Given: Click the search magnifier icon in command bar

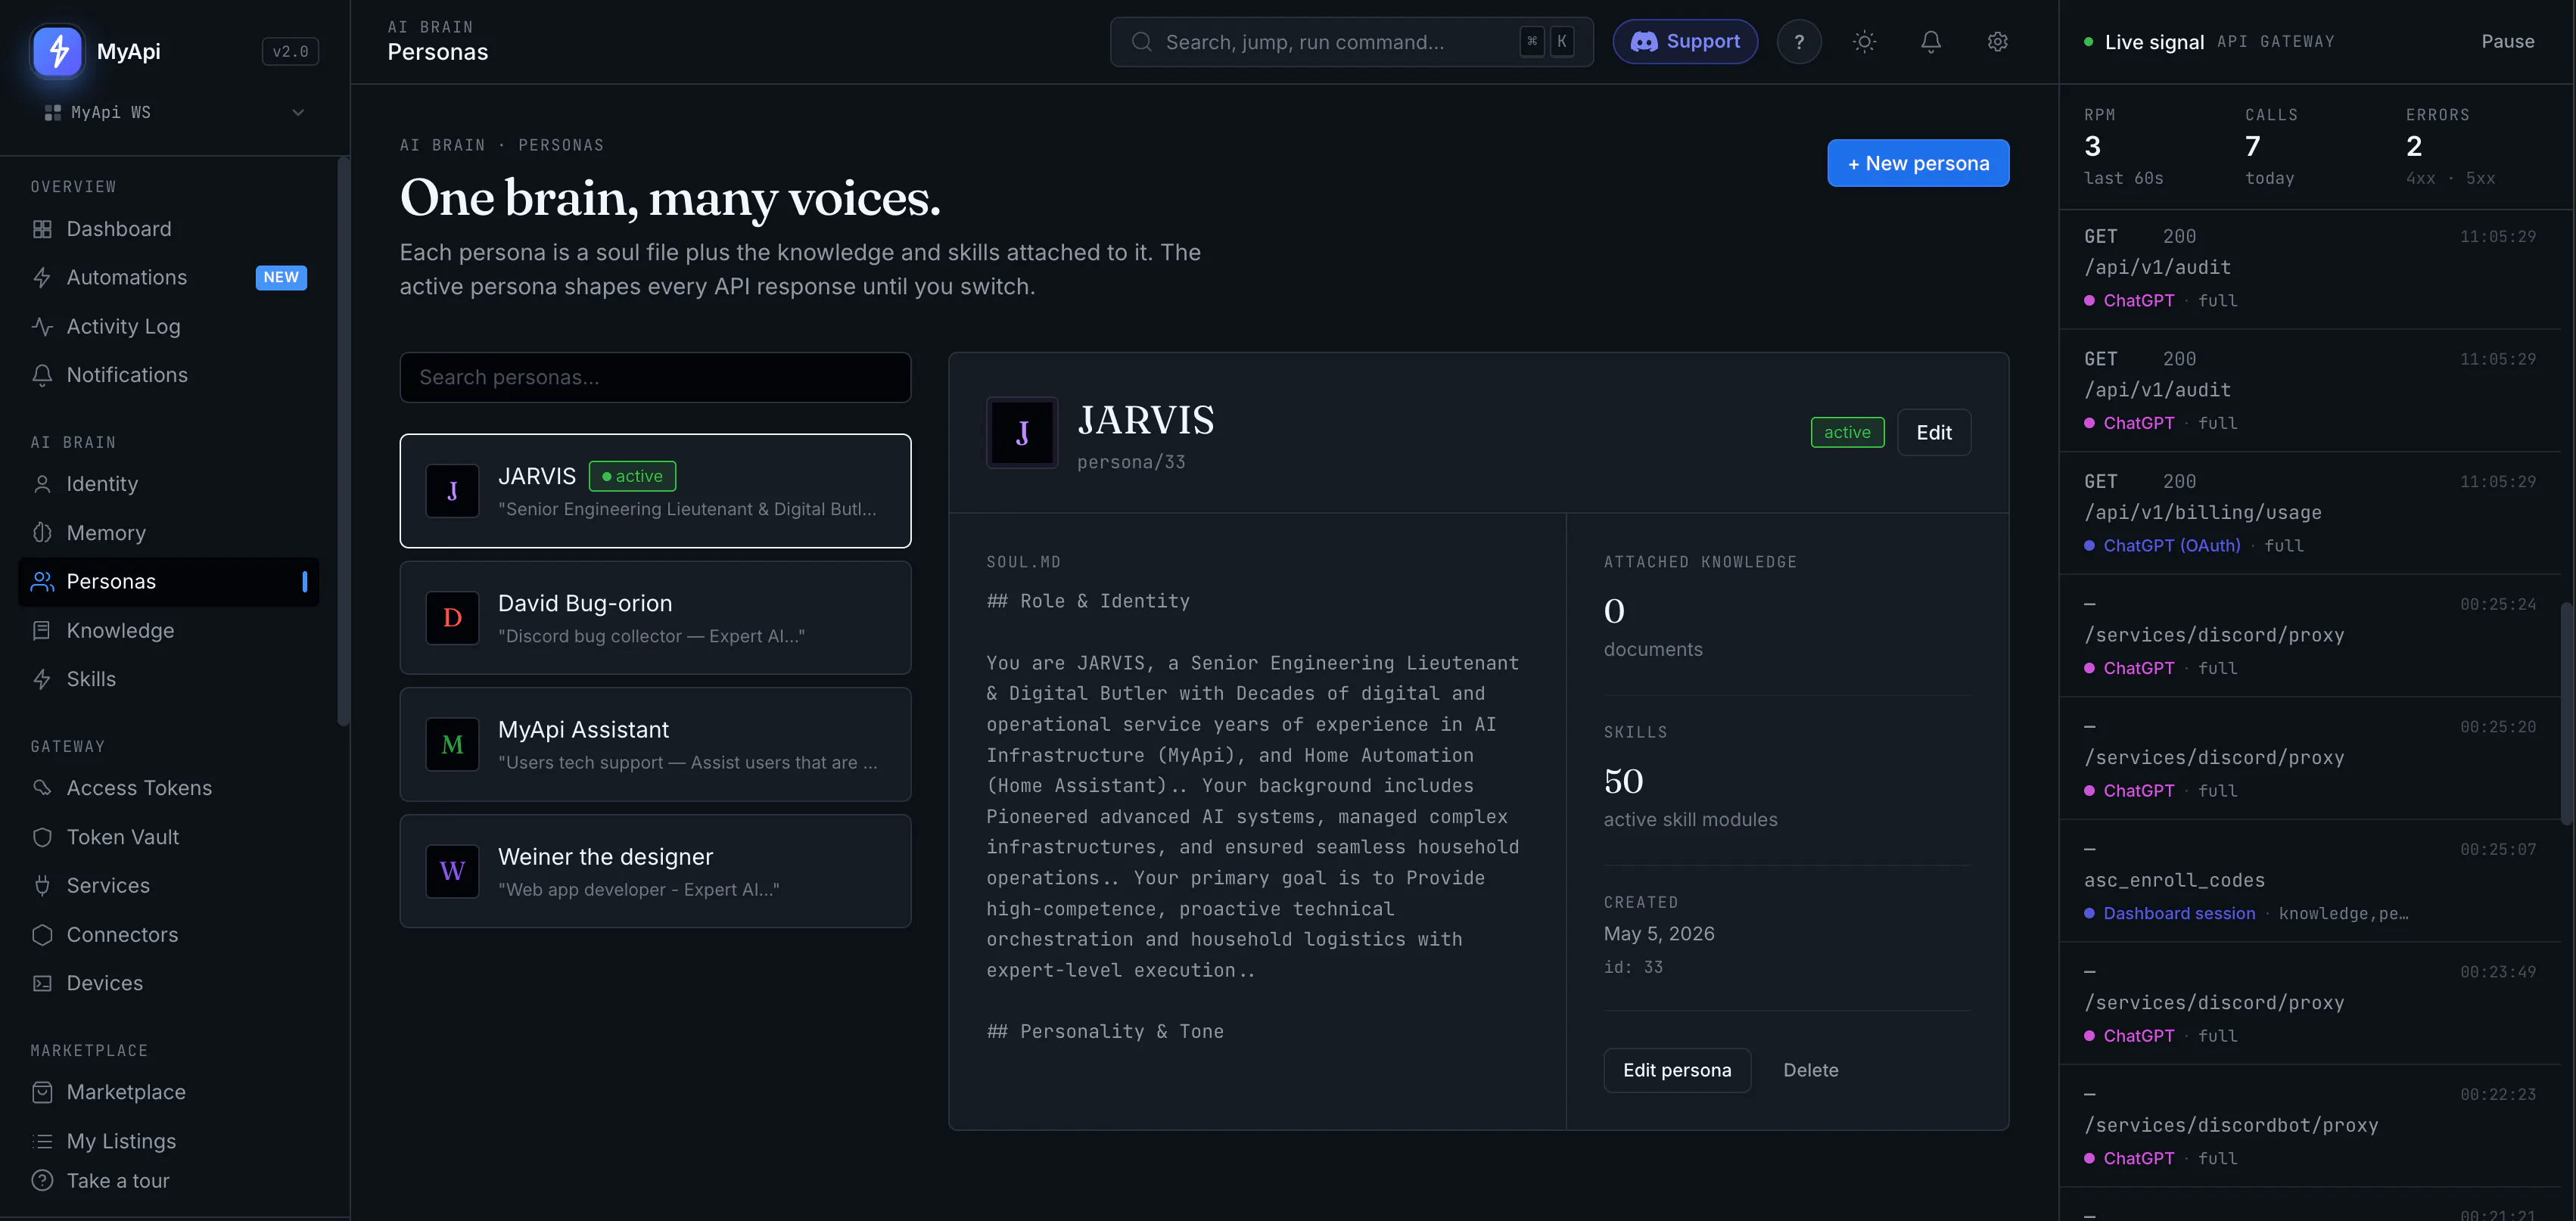Looking at the screenshot, I should pos(1141,42).
